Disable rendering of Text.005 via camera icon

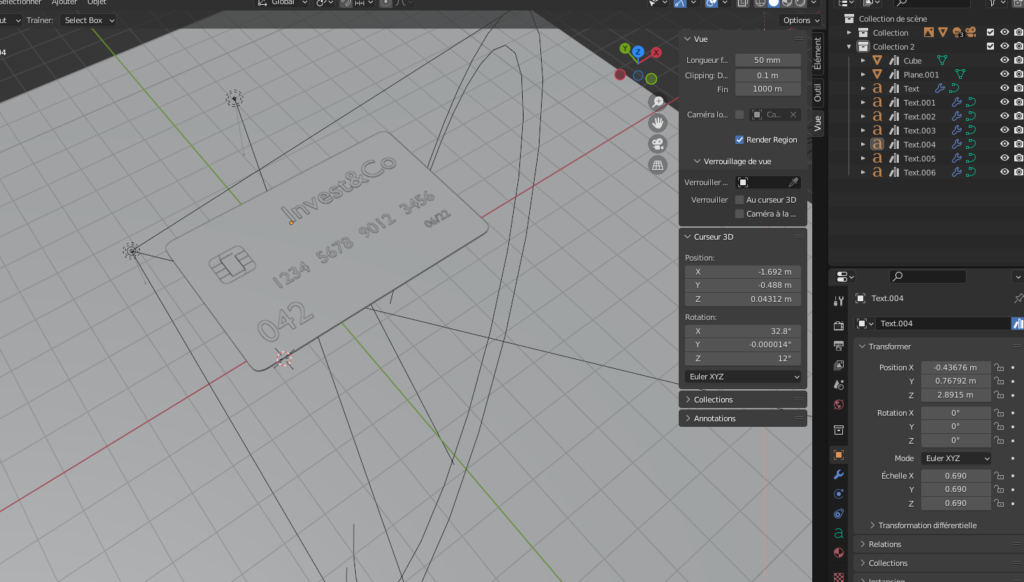pyautogui.click(x=1018, y=159)
